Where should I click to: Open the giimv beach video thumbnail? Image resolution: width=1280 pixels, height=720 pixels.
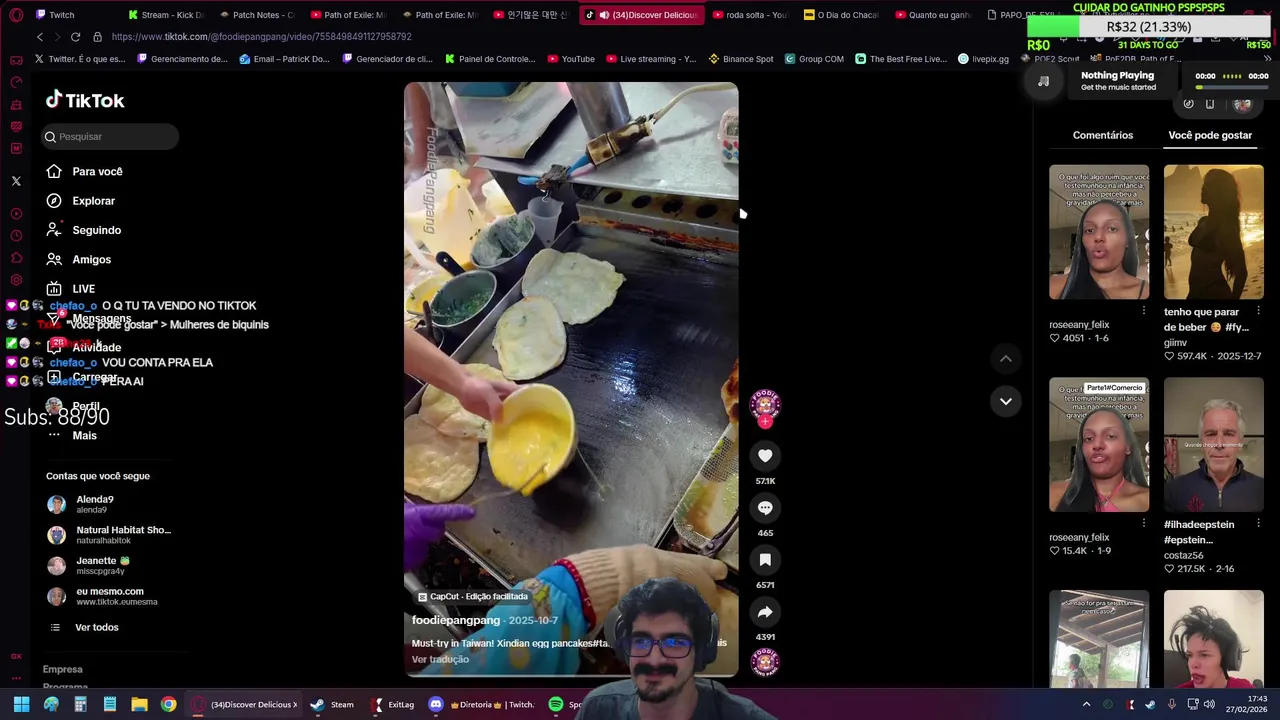pos(1213,232)
